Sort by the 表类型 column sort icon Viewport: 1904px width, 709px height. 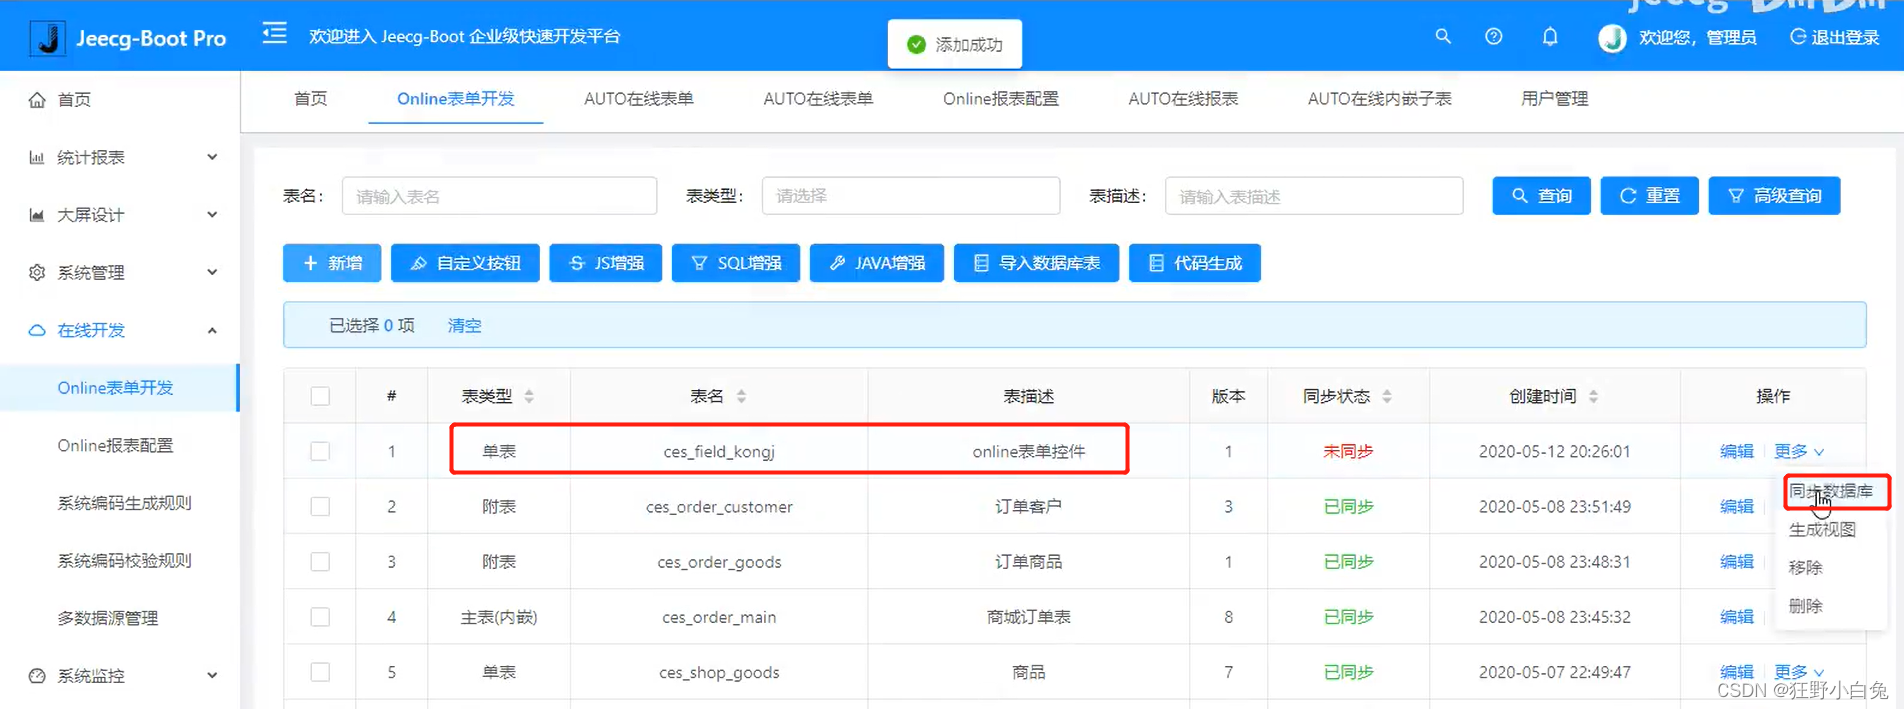529,396
